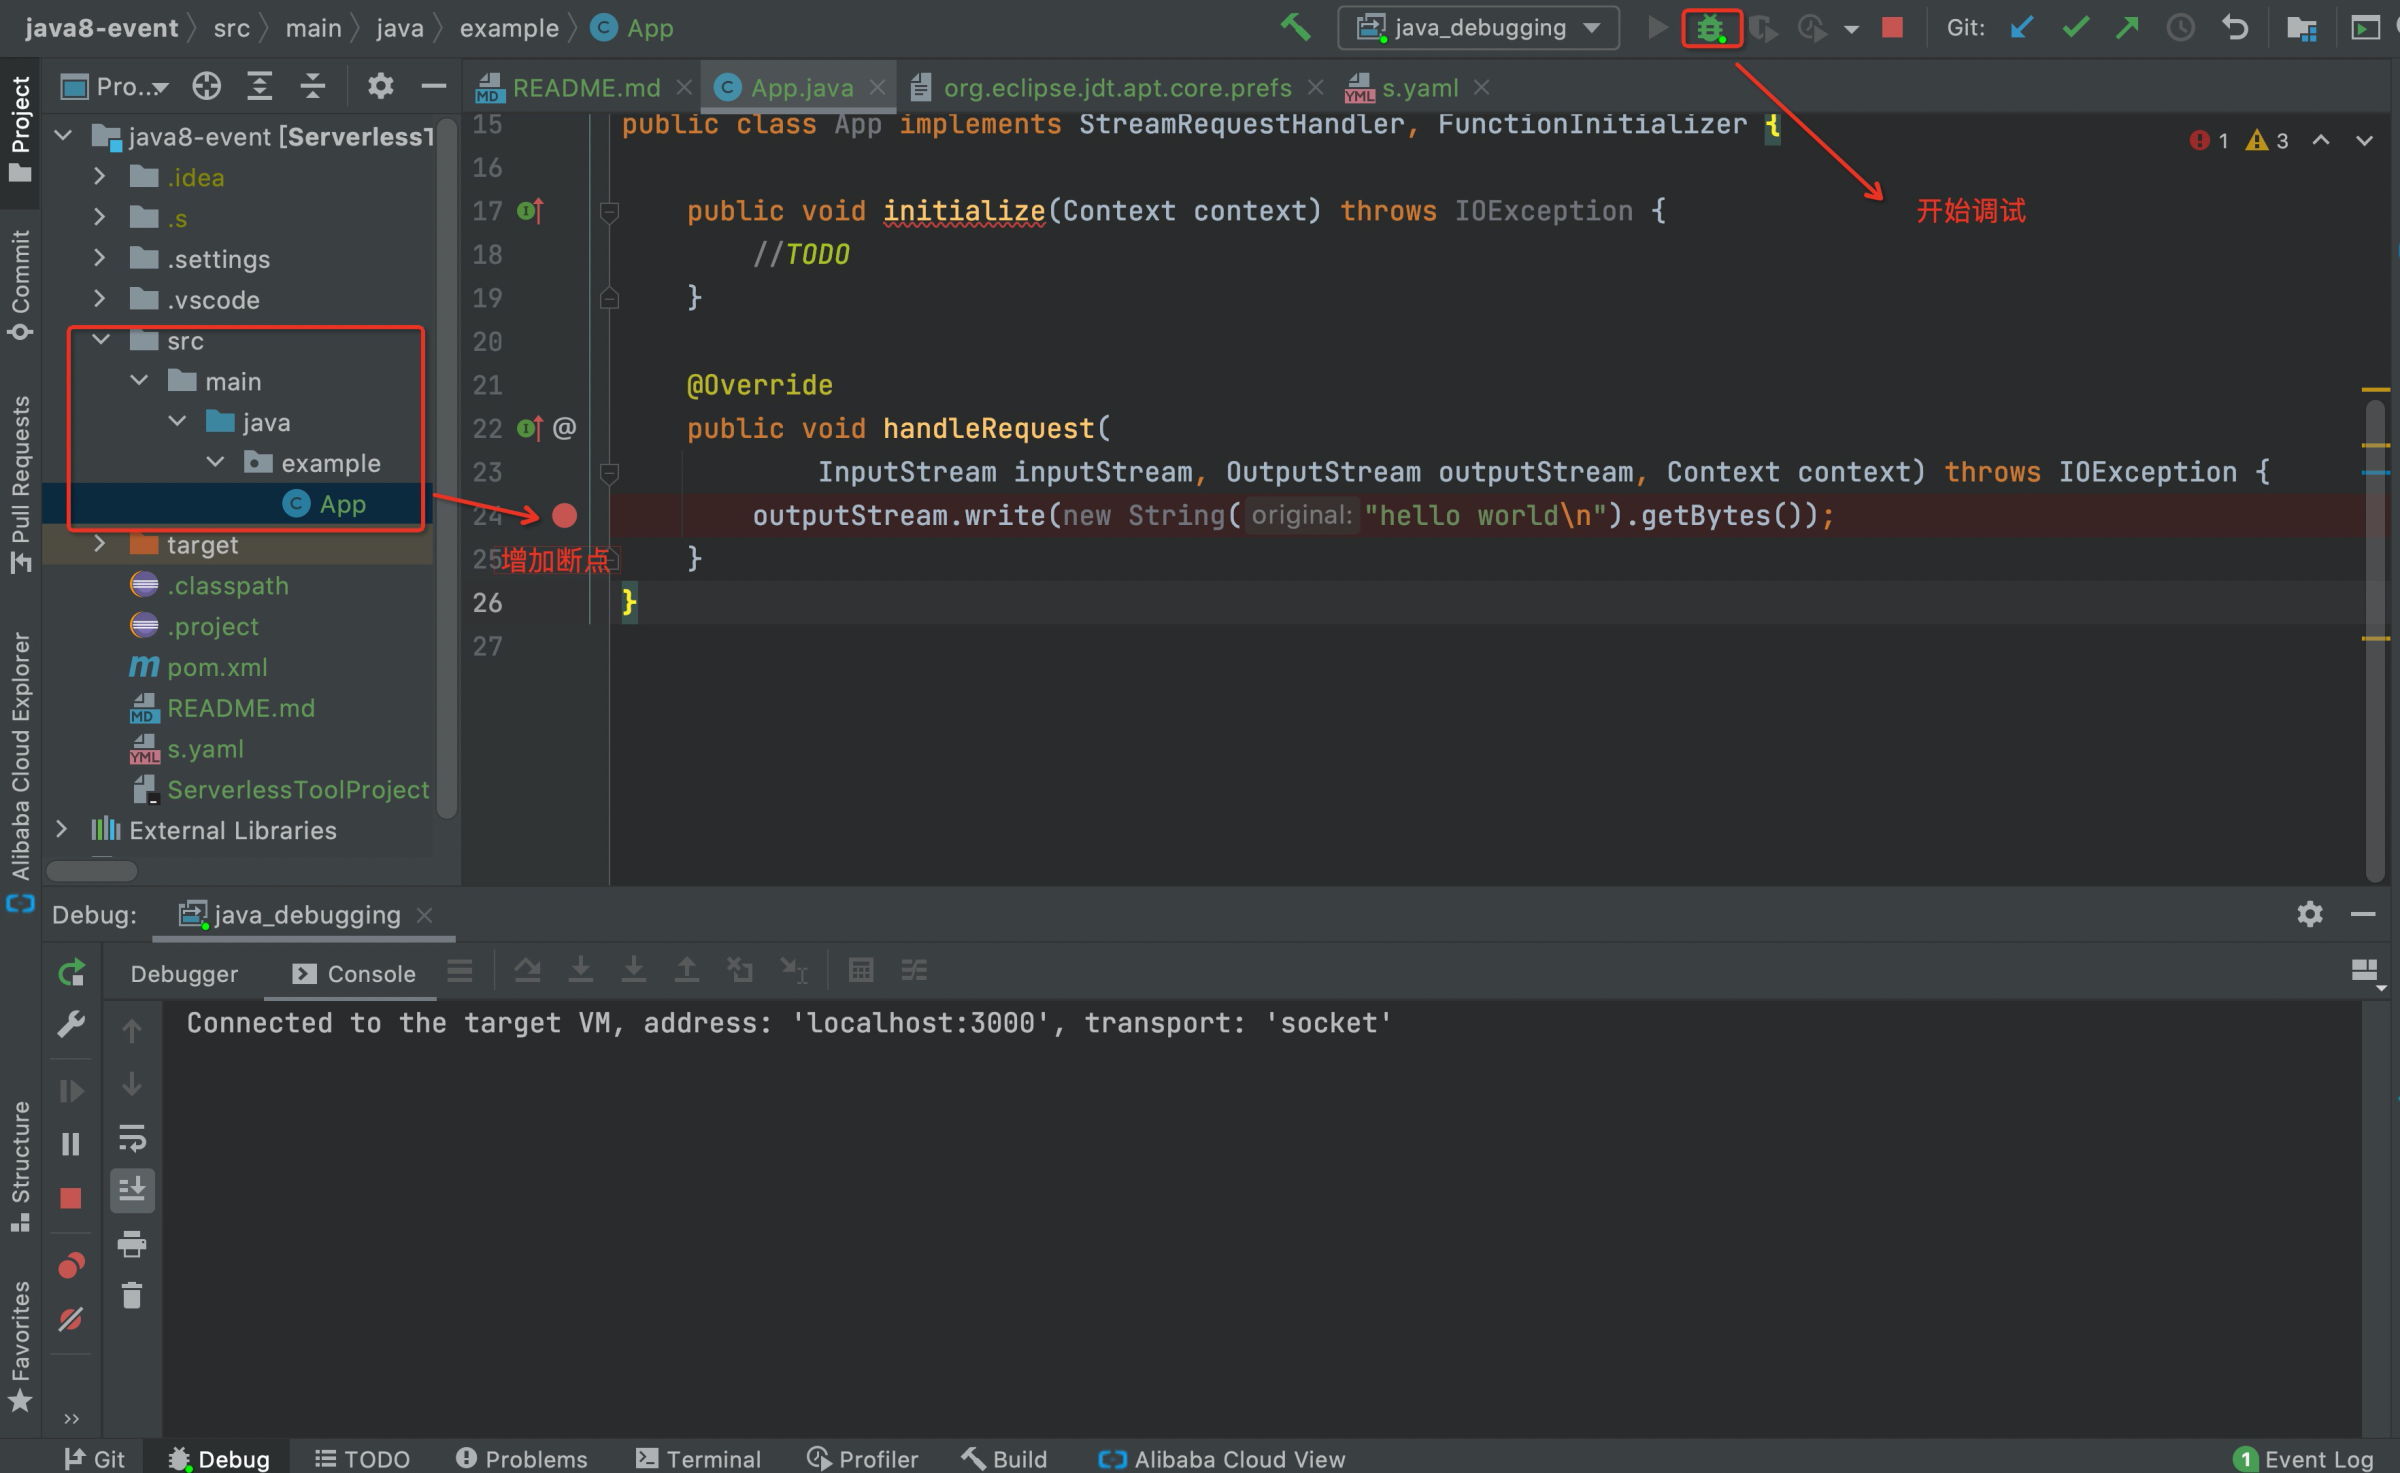
Task: Open the java_debugging run configuration dropdown
Action: tap(1479, 28)
